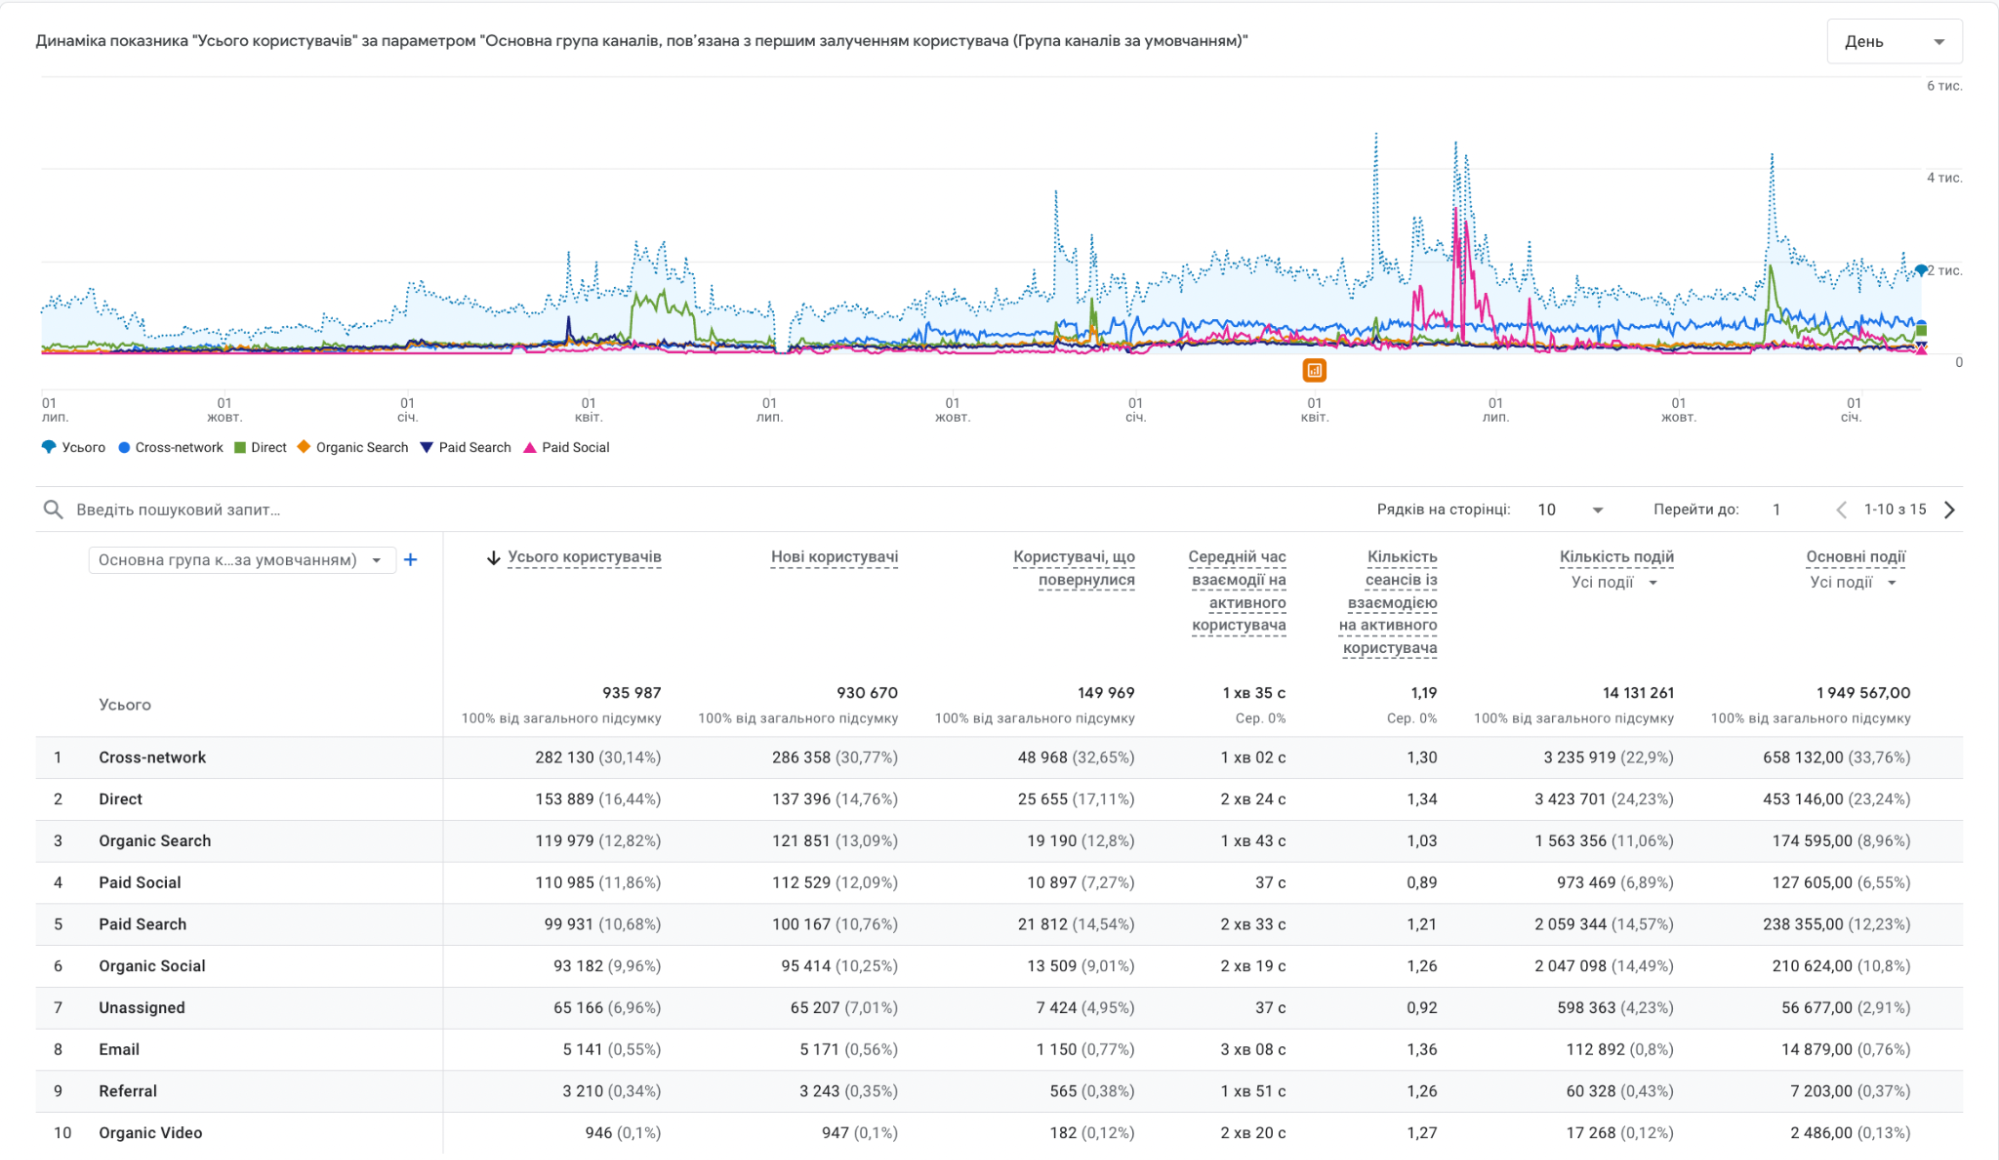Image resolution: width=1999 pixels, height=1160 pixels.
Task: Click the Перейти до page number field
Action: point(1778,510)
